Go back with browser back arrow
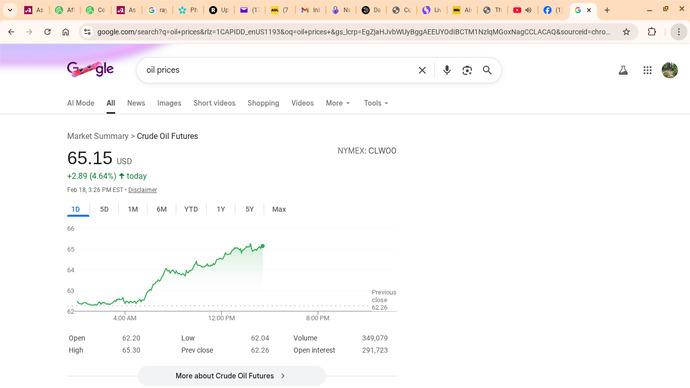Viewport: 690px width, 388px height. point(11,32)
